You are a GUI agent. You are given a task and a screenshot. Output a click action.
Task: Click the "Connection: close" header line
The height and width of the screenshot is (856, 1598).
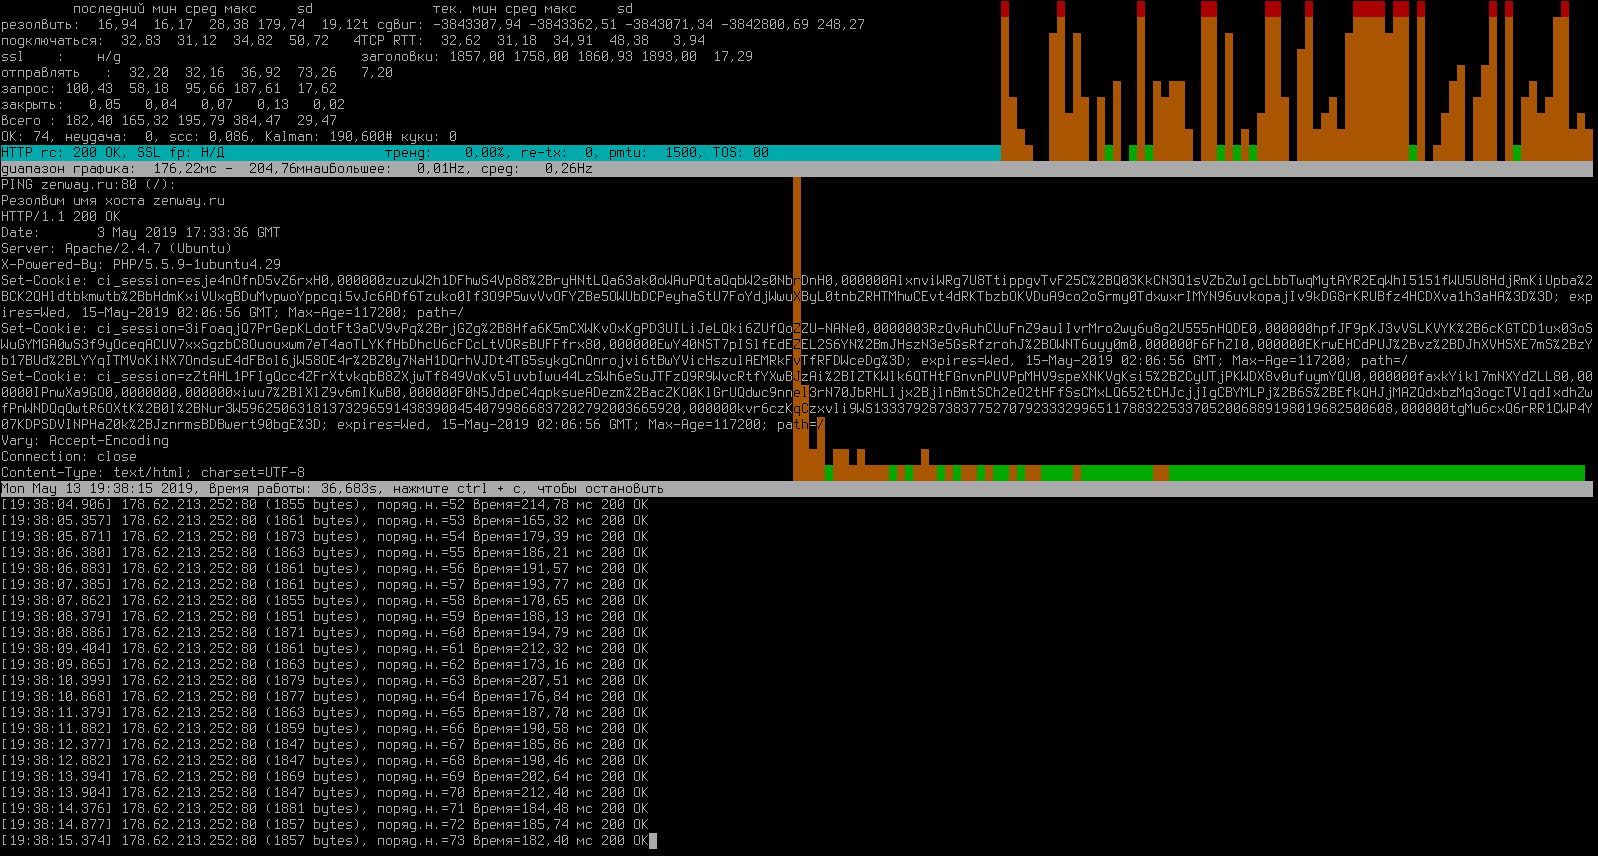pos(69,456)
